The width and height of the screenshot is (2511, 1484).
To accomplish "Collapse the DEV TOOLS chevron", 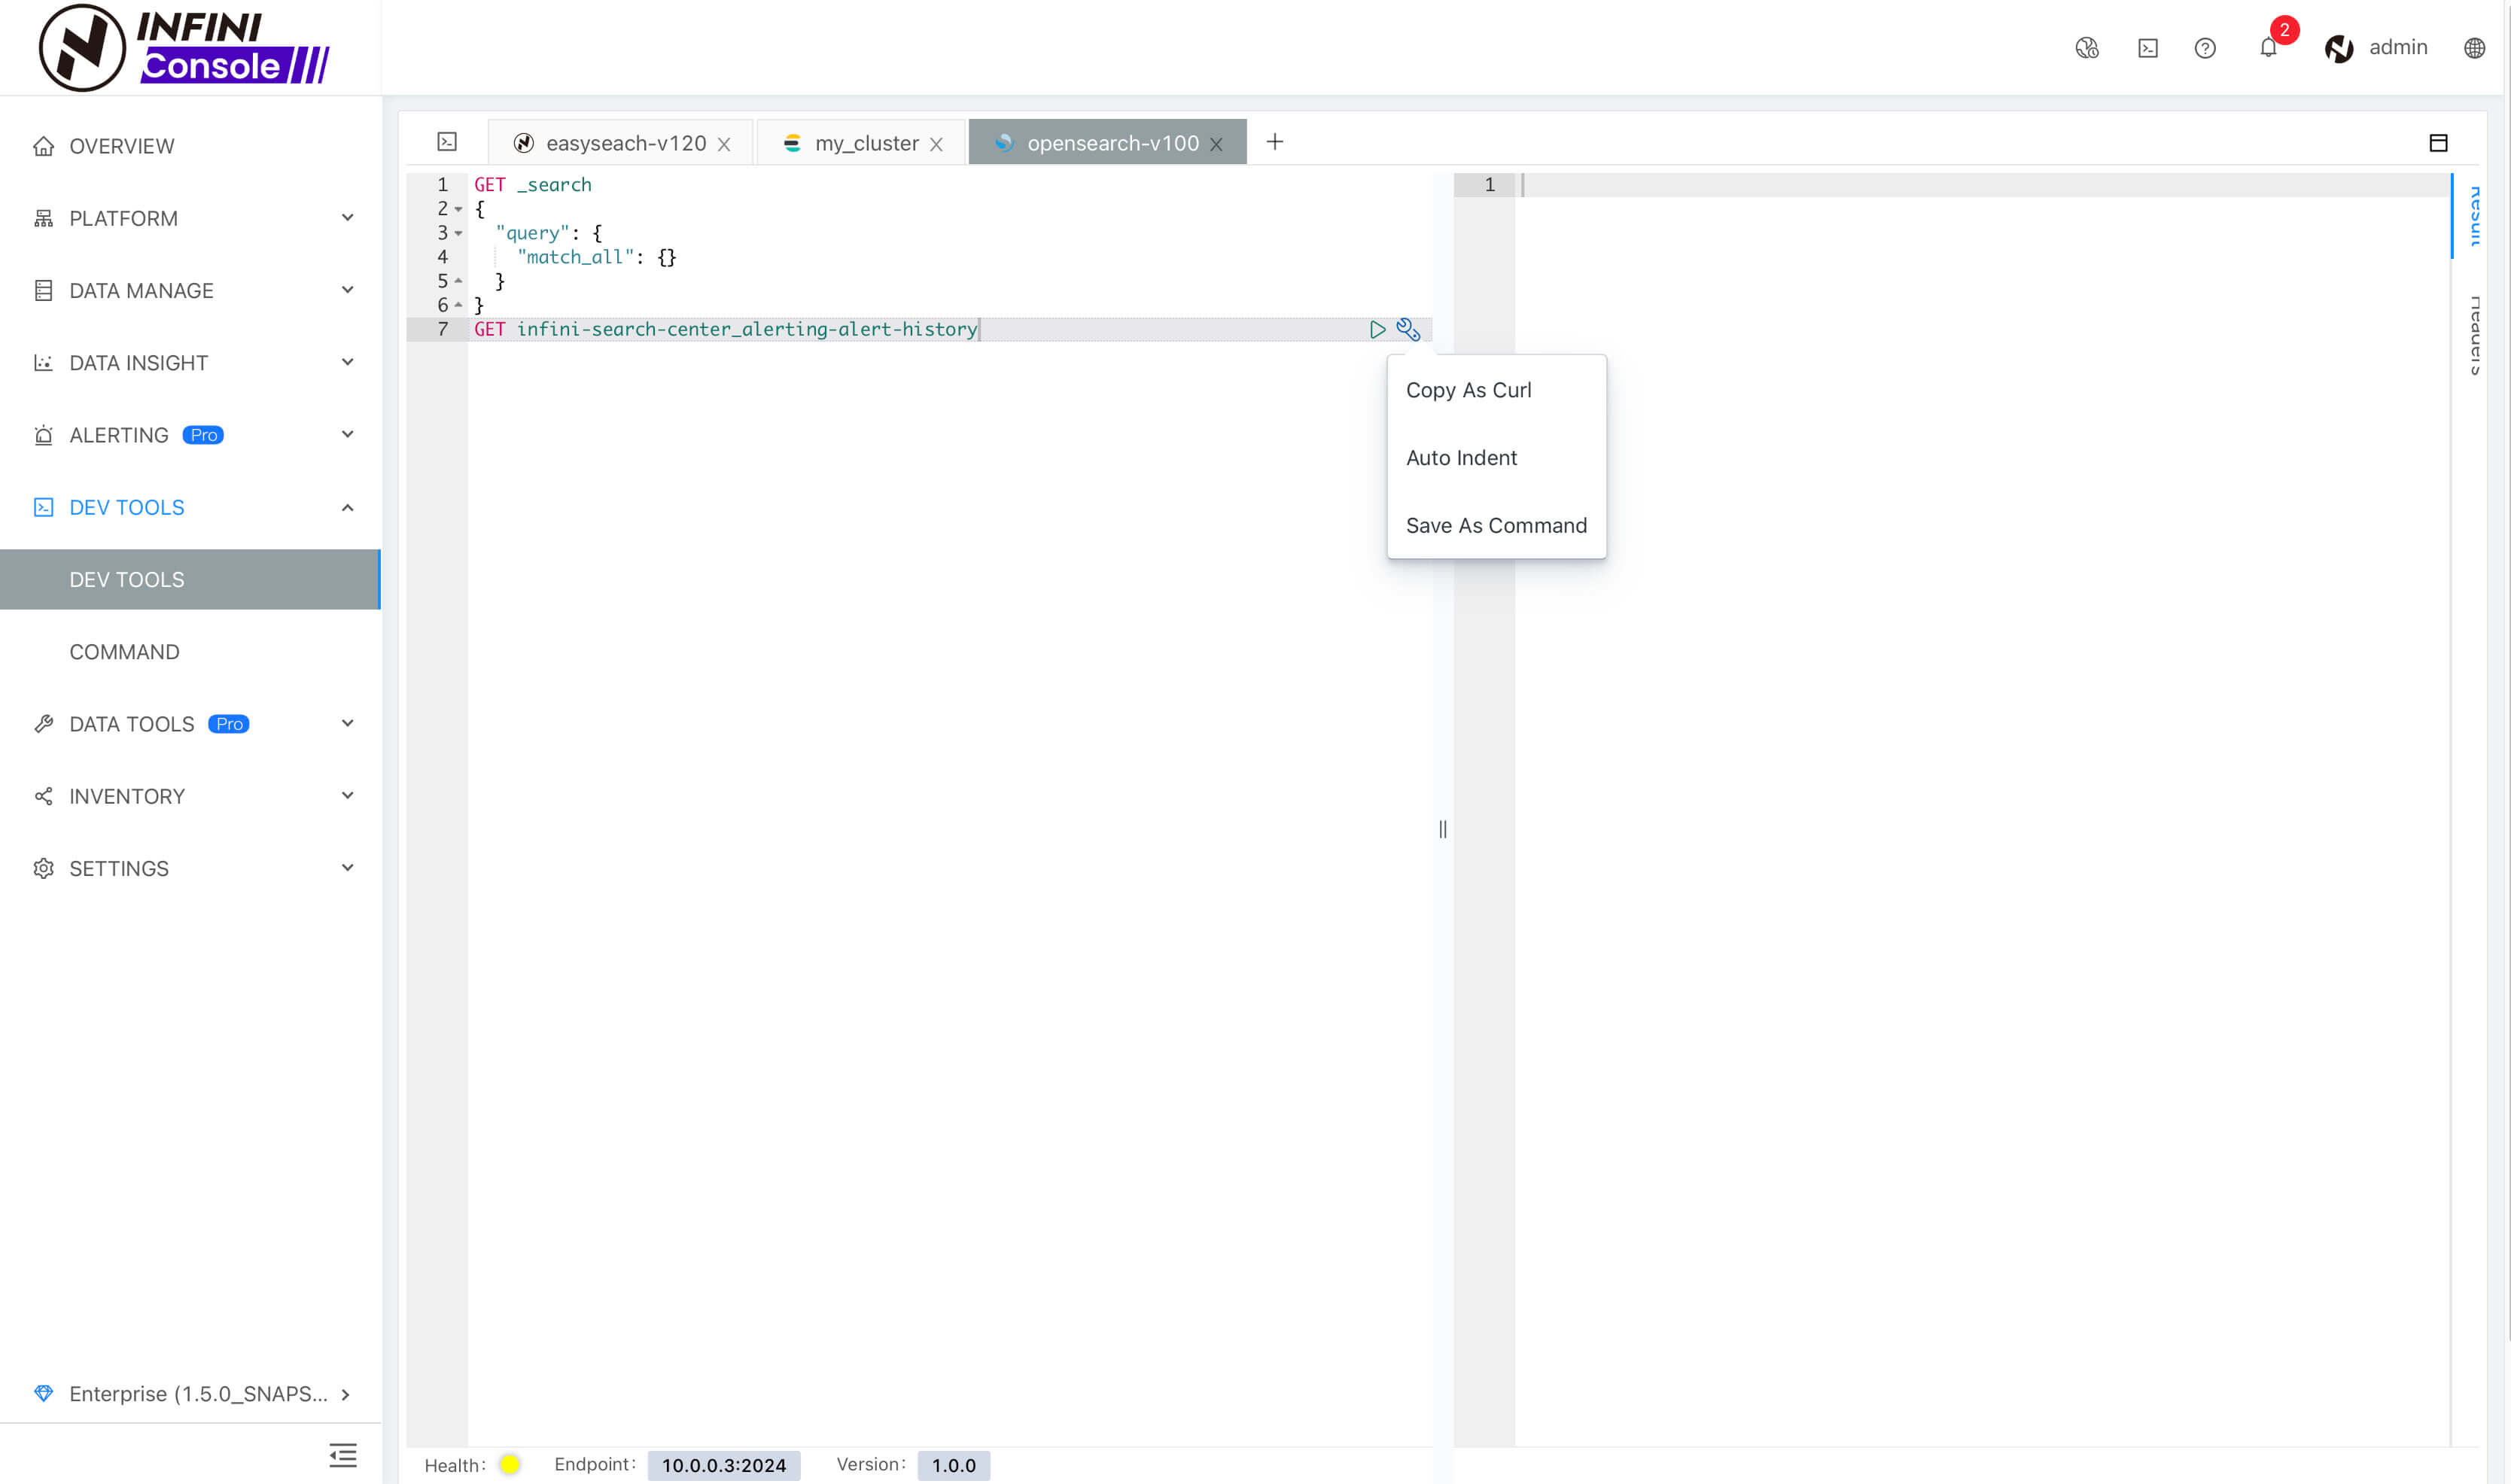I will [x=347, y=507].
